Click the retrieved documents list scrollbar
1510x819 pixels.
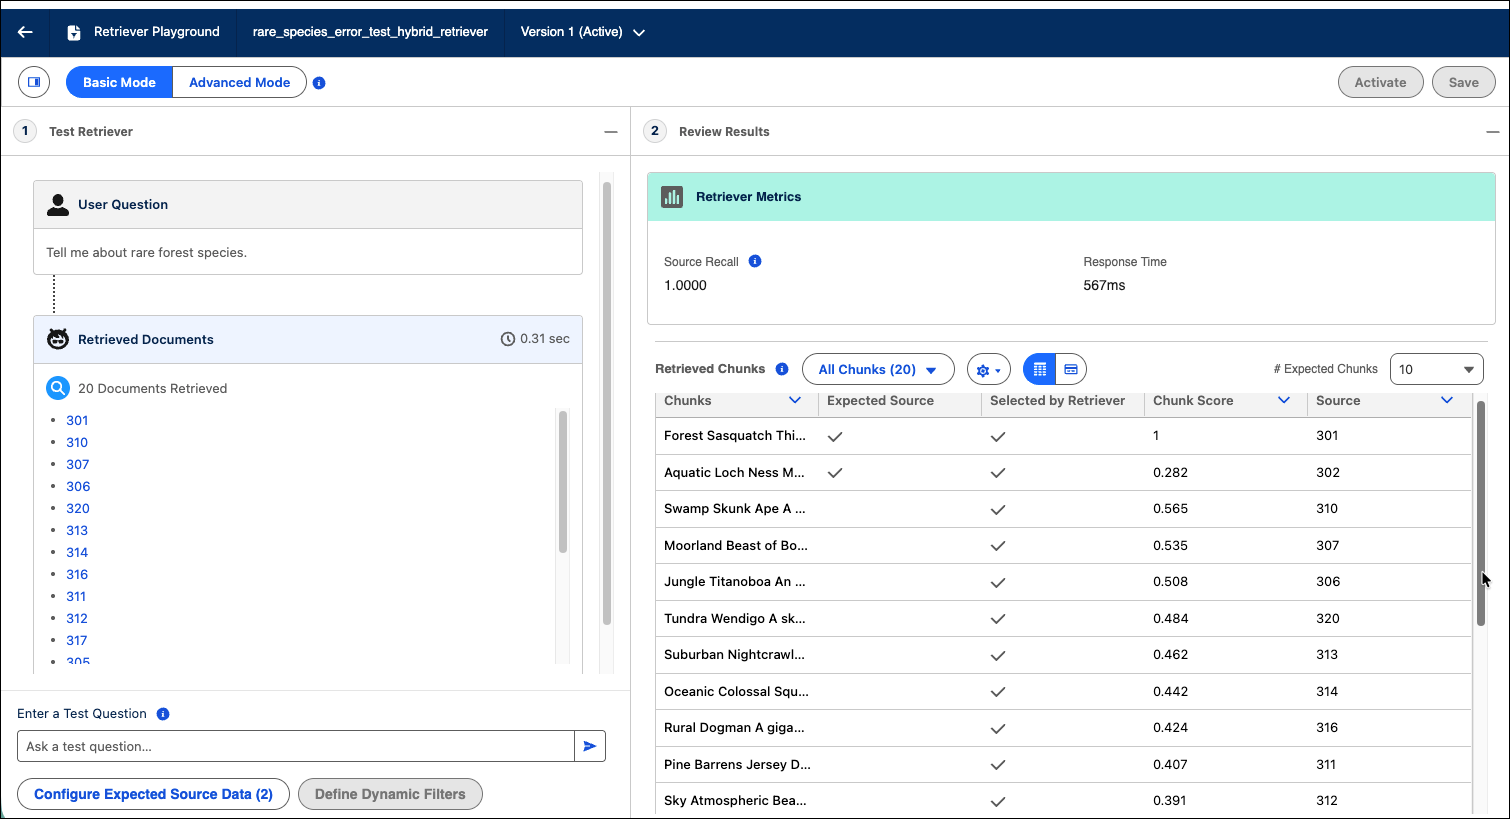coord(563,482)
